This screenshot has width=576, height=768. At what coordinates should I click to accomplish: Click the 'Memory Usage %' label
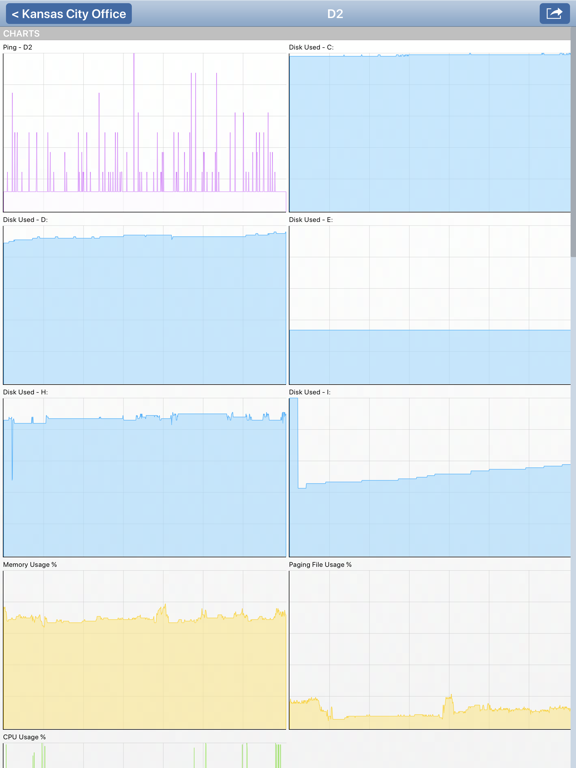click(30, 564)
